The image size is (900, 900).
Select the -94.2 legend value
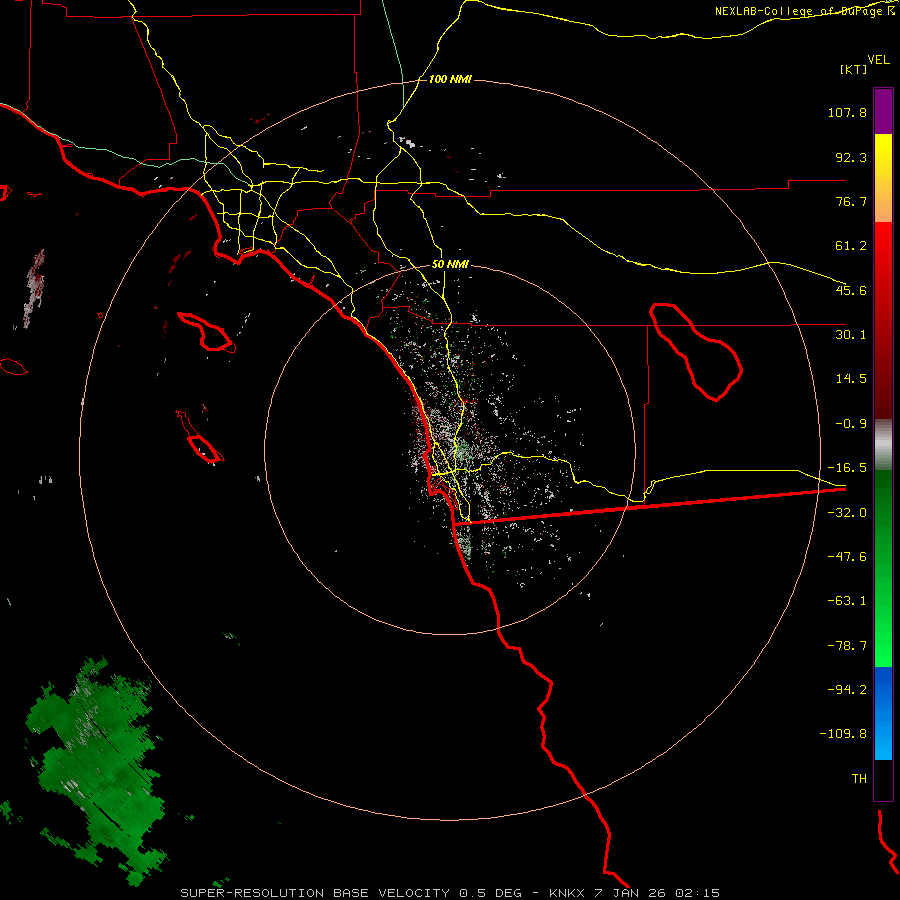tap(847, 690)
